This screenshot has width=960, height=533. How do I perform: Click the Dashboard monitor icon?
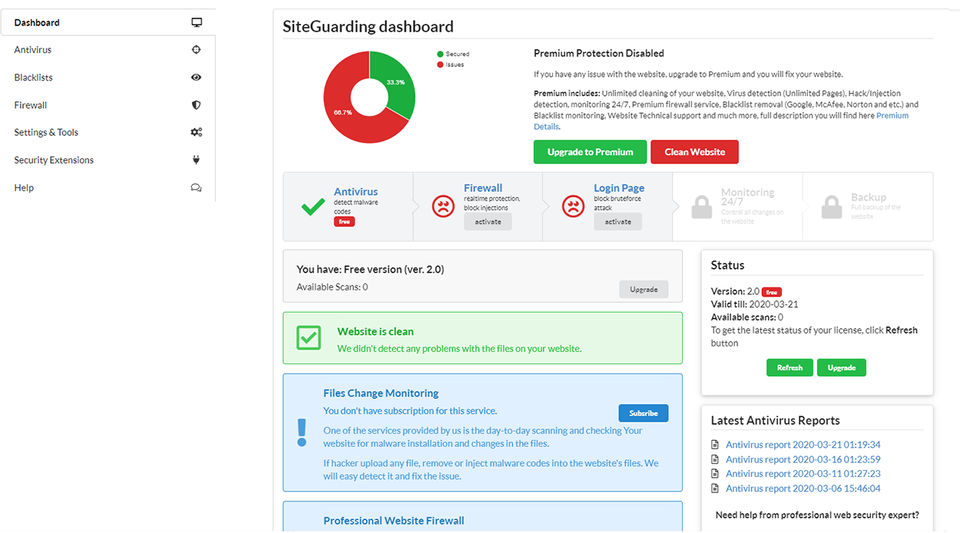point(196,22)
